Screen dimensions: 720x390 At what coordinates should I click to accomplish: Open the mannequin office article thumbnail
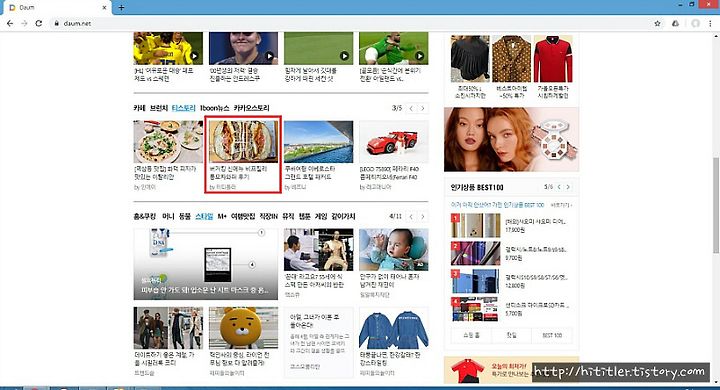pyautogui.click(x=319, y=249)
